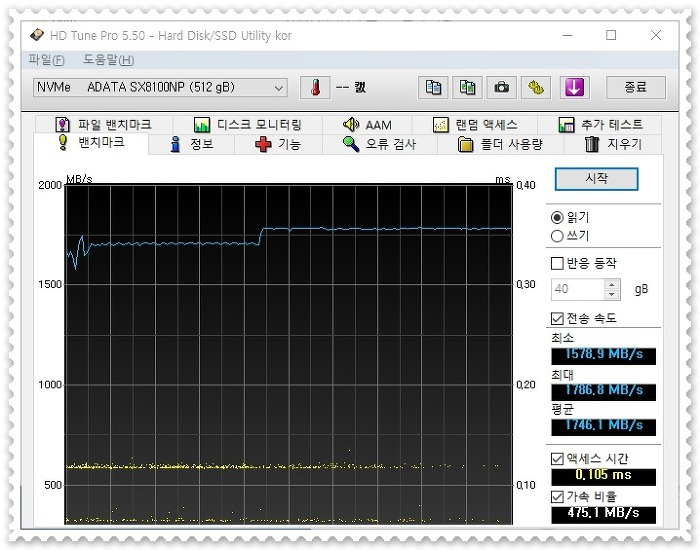
Task: Minimize the HD Tune Pro window
Action: [567, 35]
